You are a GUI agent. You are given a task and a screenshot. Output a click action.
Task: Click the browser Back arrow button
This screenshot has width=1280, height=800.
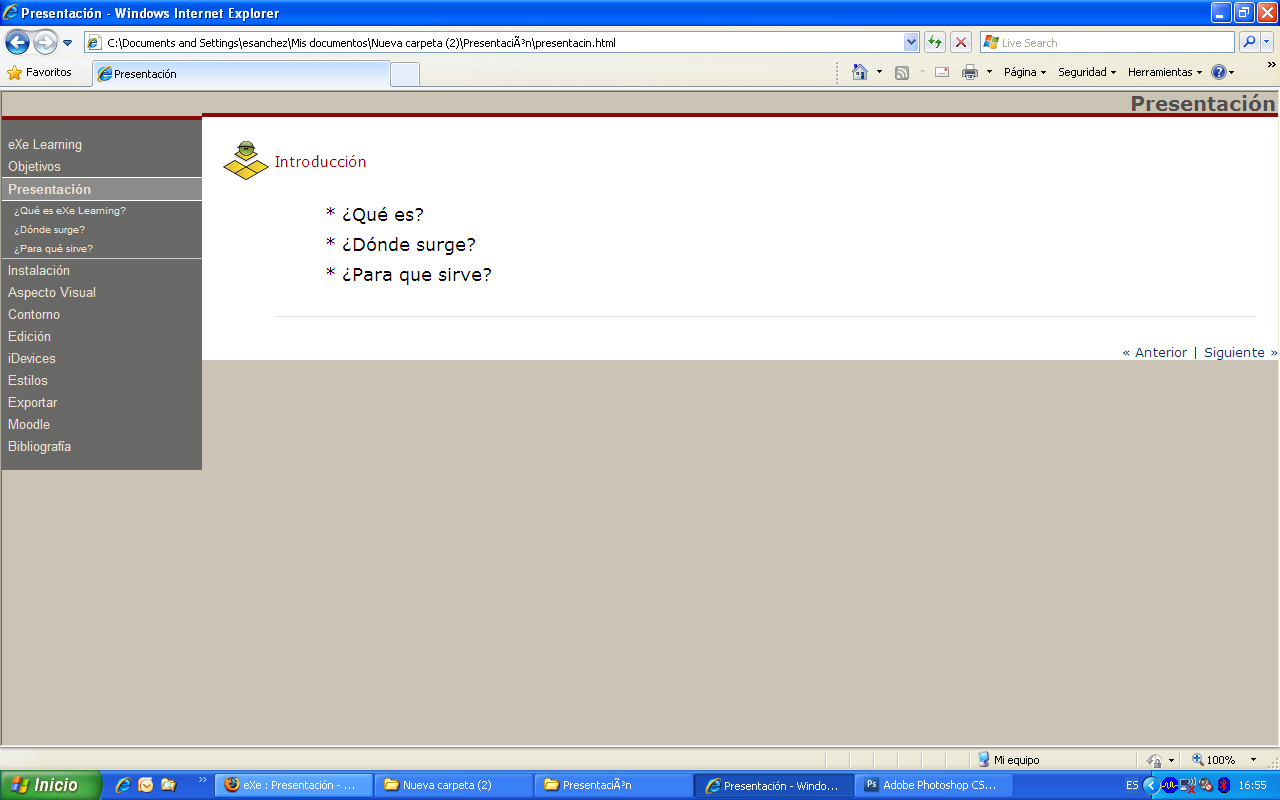(x=17, y=42)
